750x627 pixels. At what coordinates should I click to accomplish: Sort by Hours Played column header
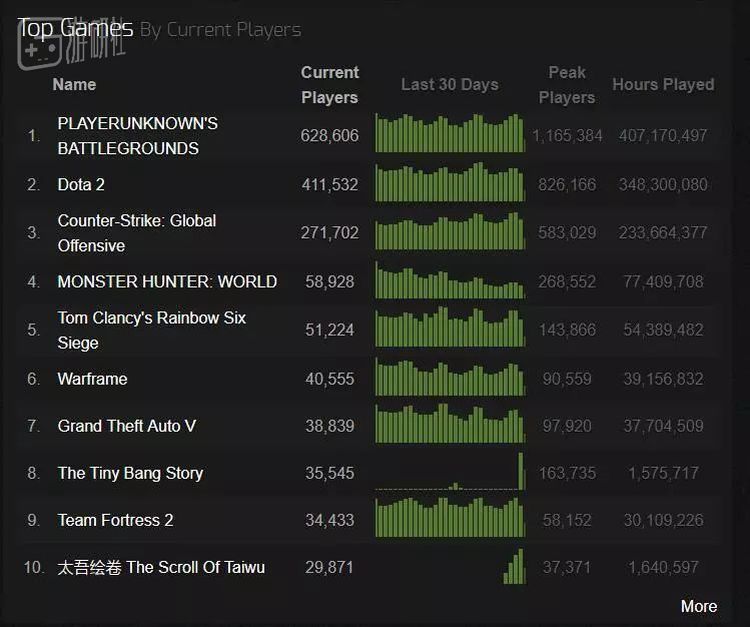[663, 85]
